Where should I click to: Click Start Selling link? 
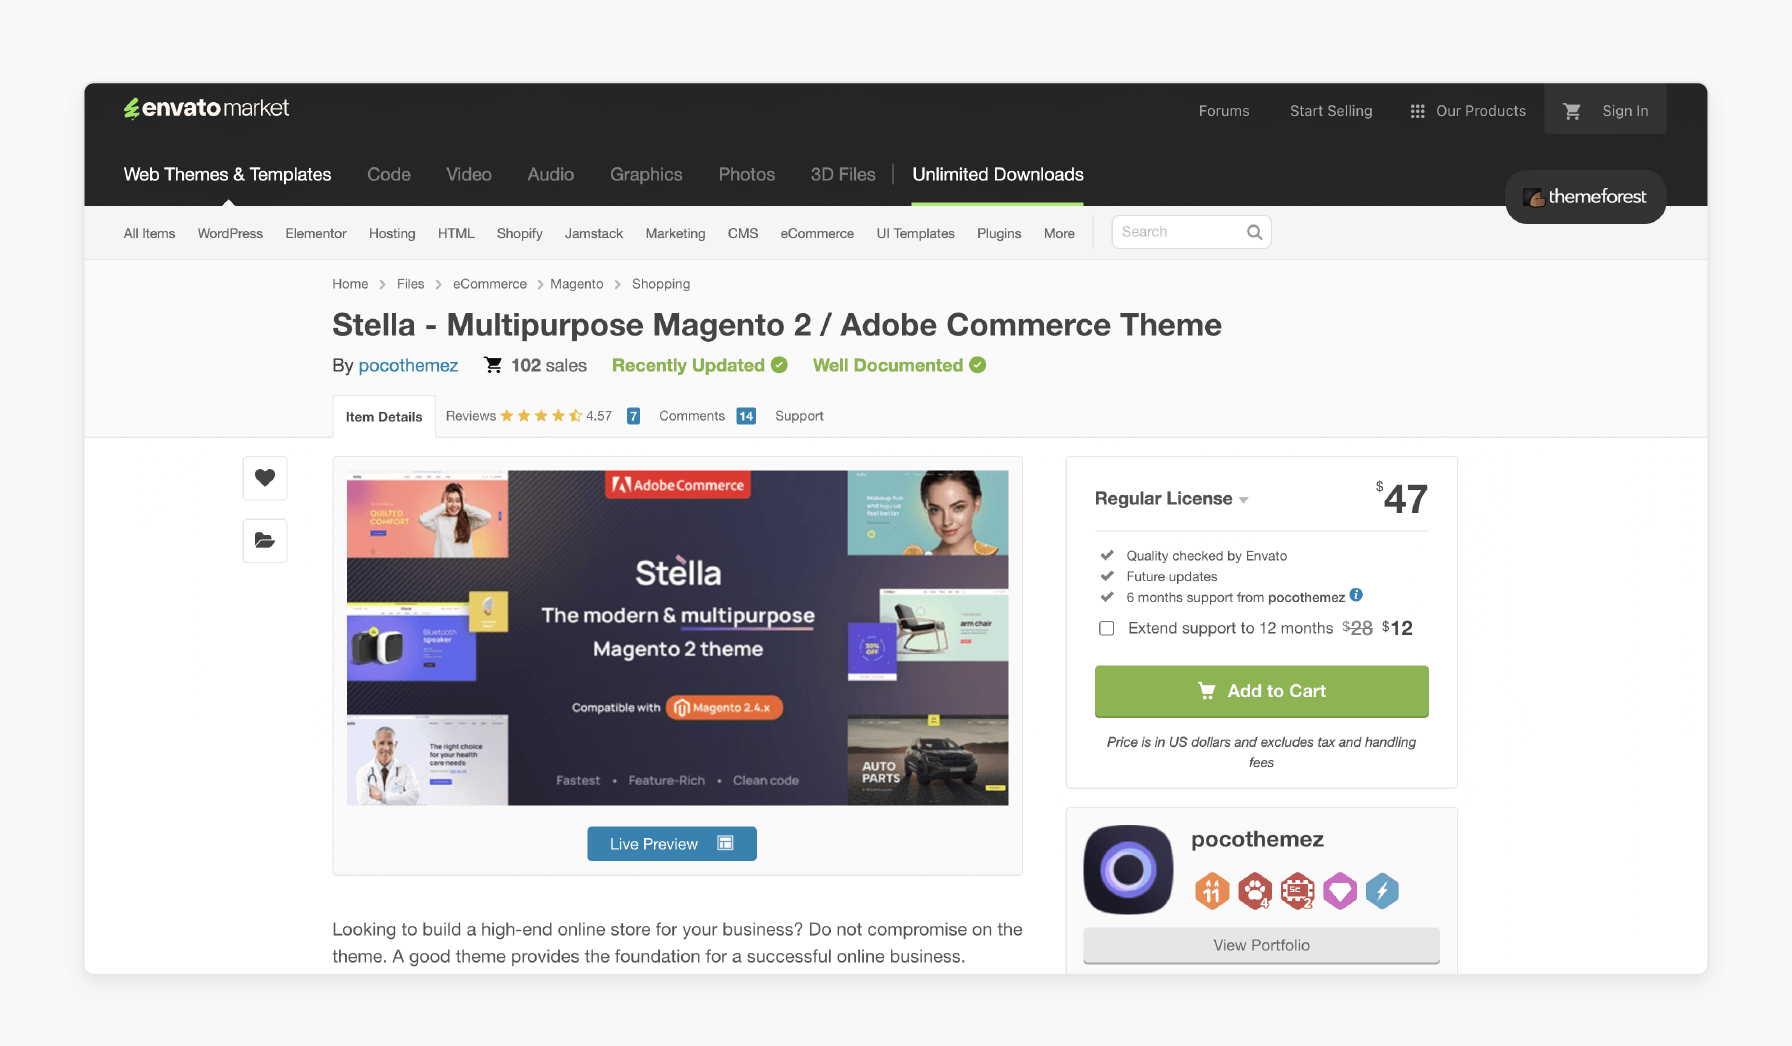(x=1331, y=111)
